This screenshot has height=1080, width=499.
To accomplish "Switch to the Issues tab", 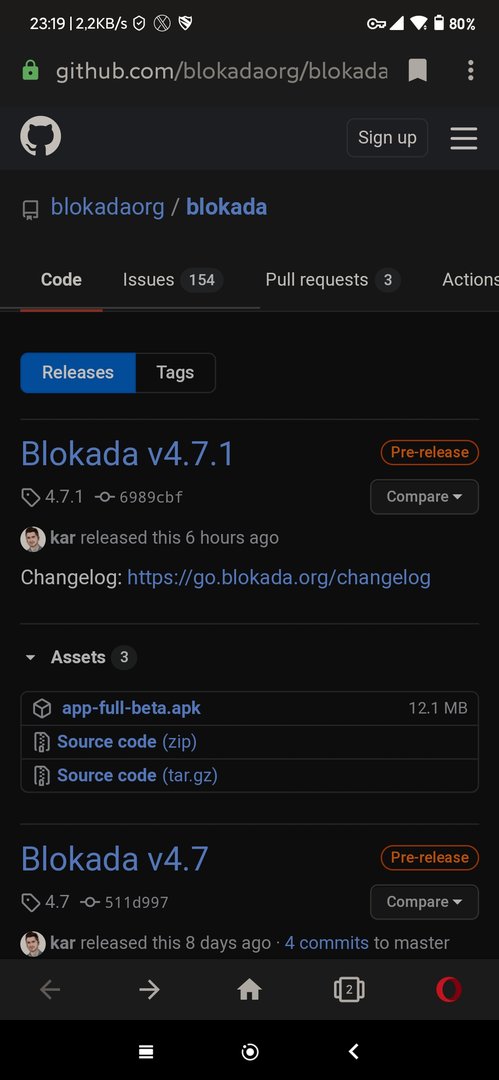I will click(172, 280).
